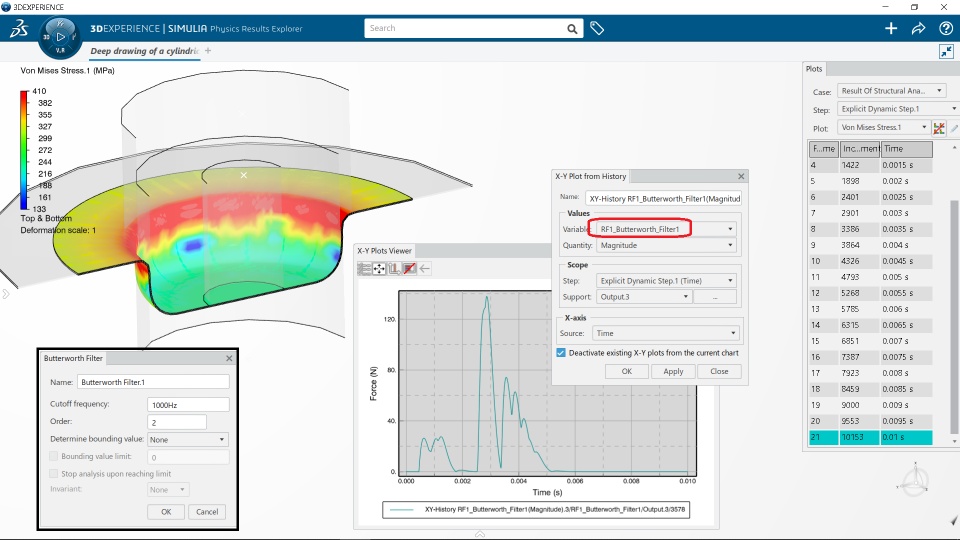Open the tag explorer icon
The width and height of the screenshot is (960, 540).
click(597, 28)
